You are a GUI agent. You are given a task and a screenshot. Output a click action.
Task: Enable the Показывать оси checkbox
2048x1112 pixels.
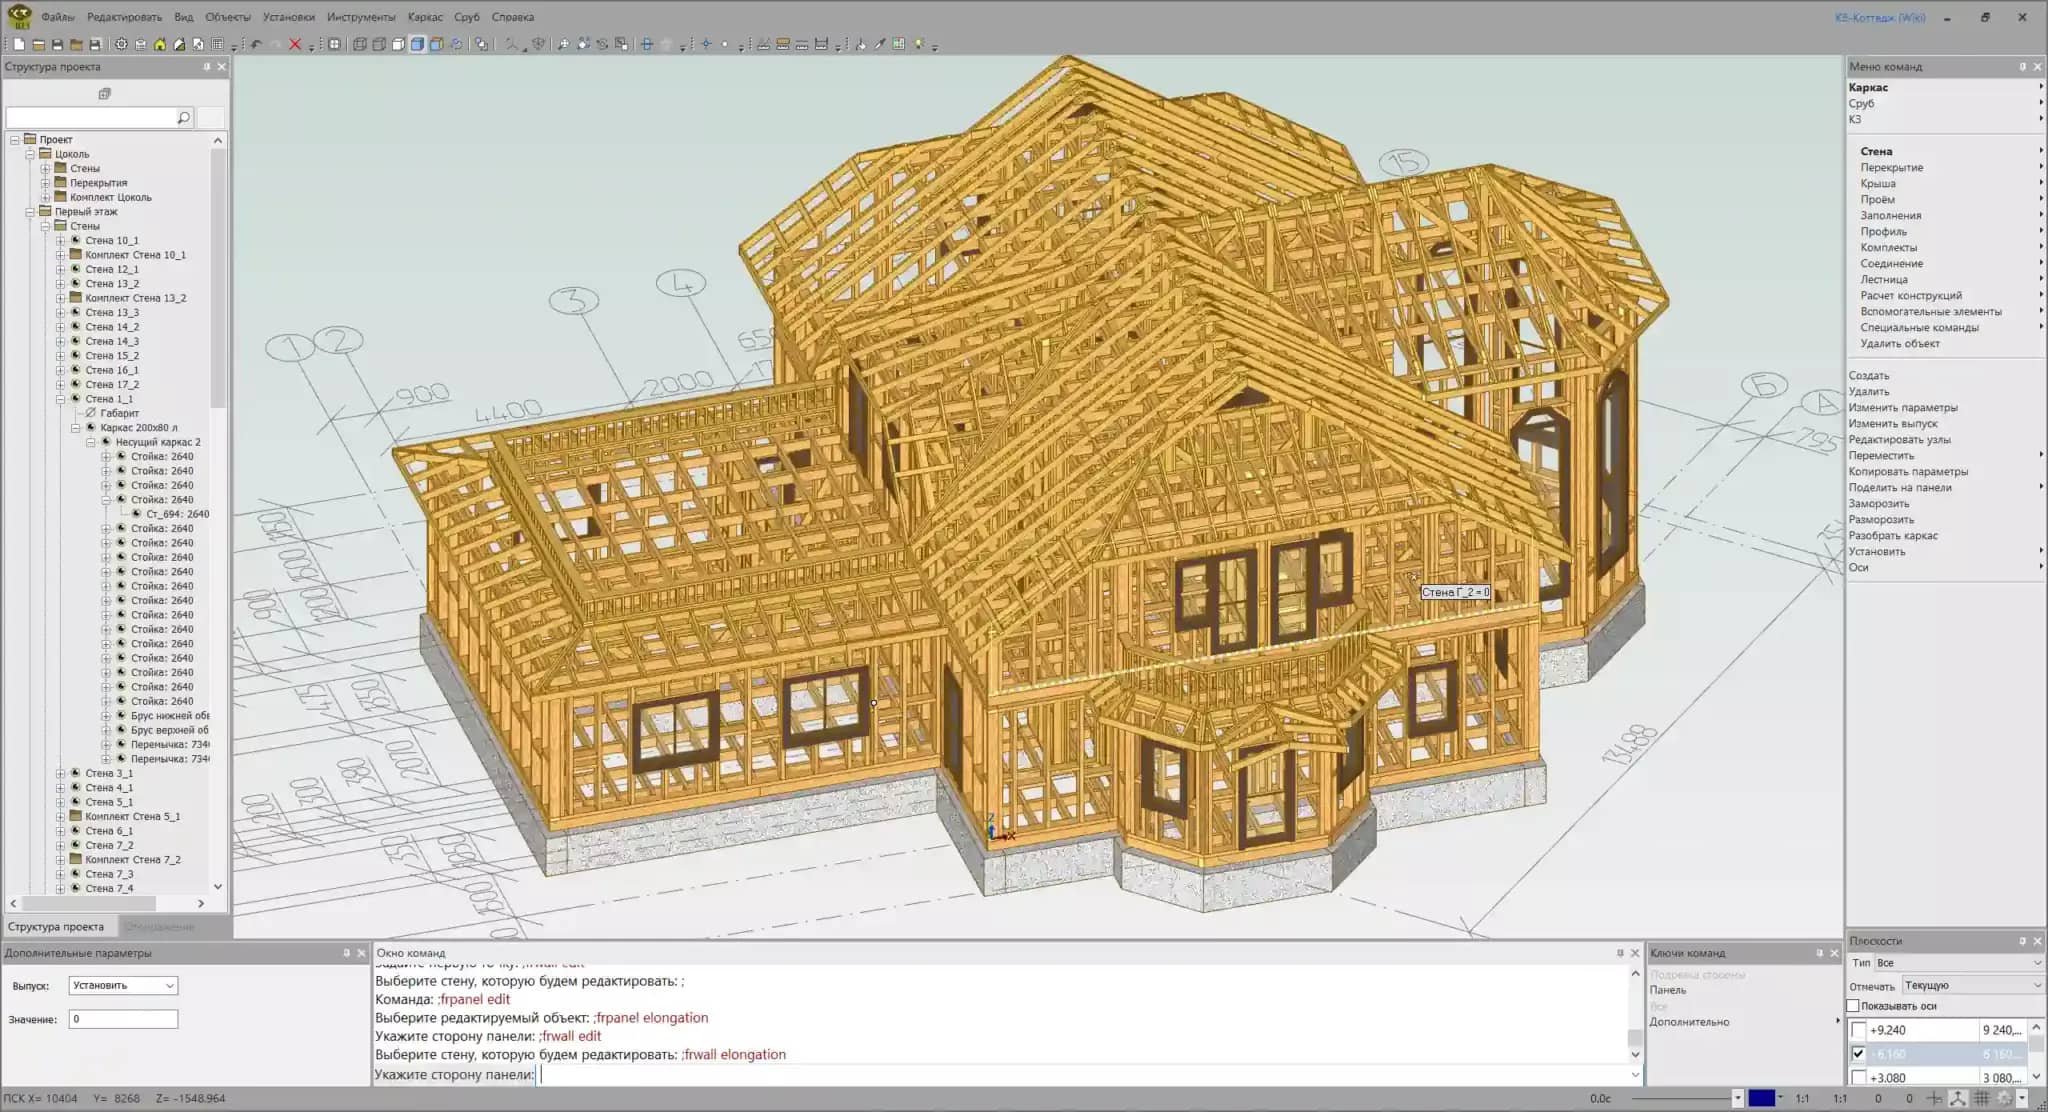pos(1853,1006)
